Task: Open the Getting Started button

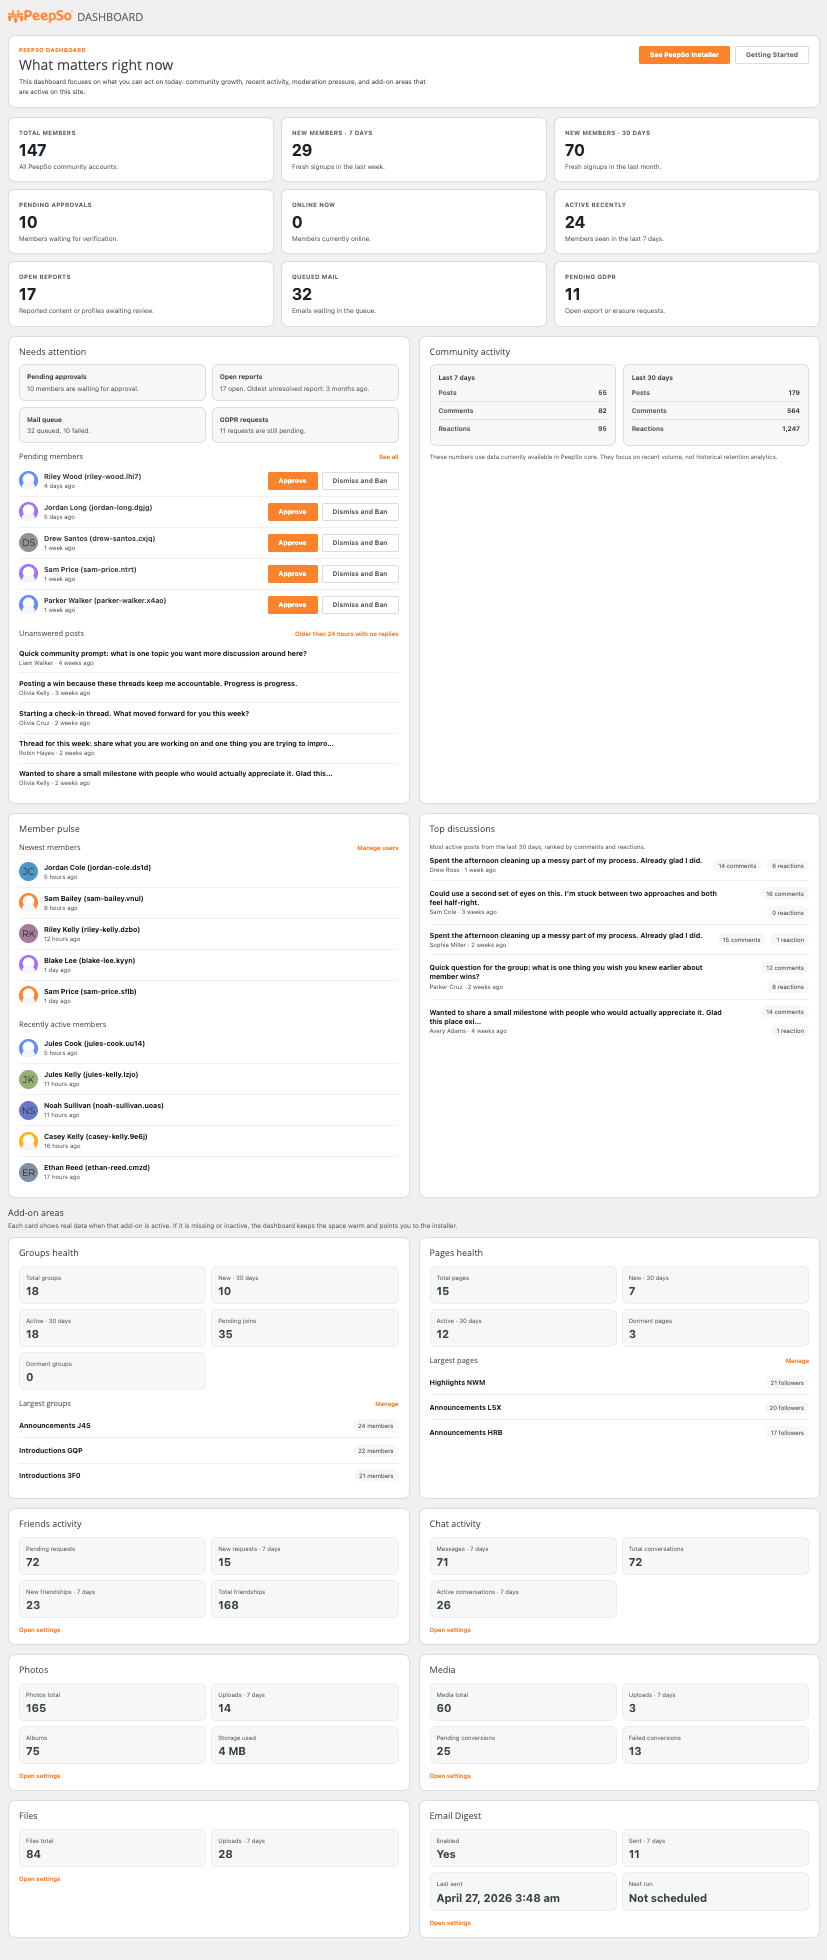Action: [x=771, y=55]
